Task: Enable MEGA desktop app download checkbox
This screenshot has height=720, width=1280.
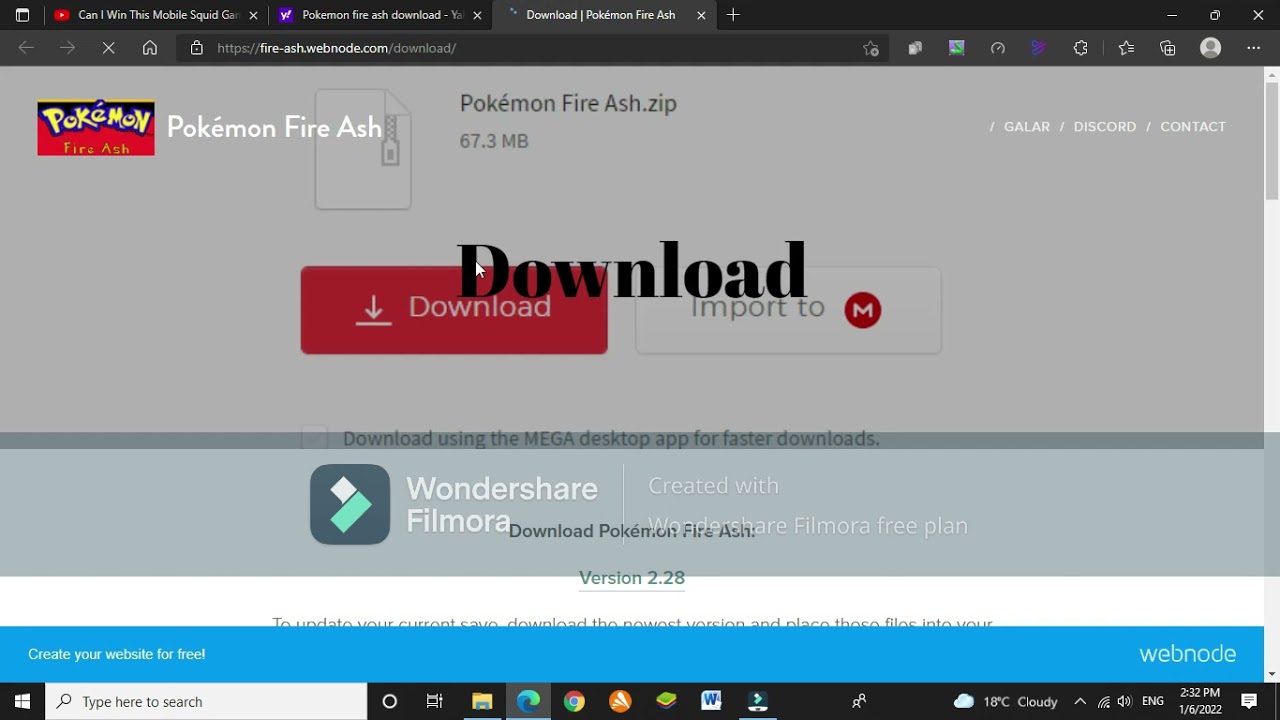Action: coord(314,438)
